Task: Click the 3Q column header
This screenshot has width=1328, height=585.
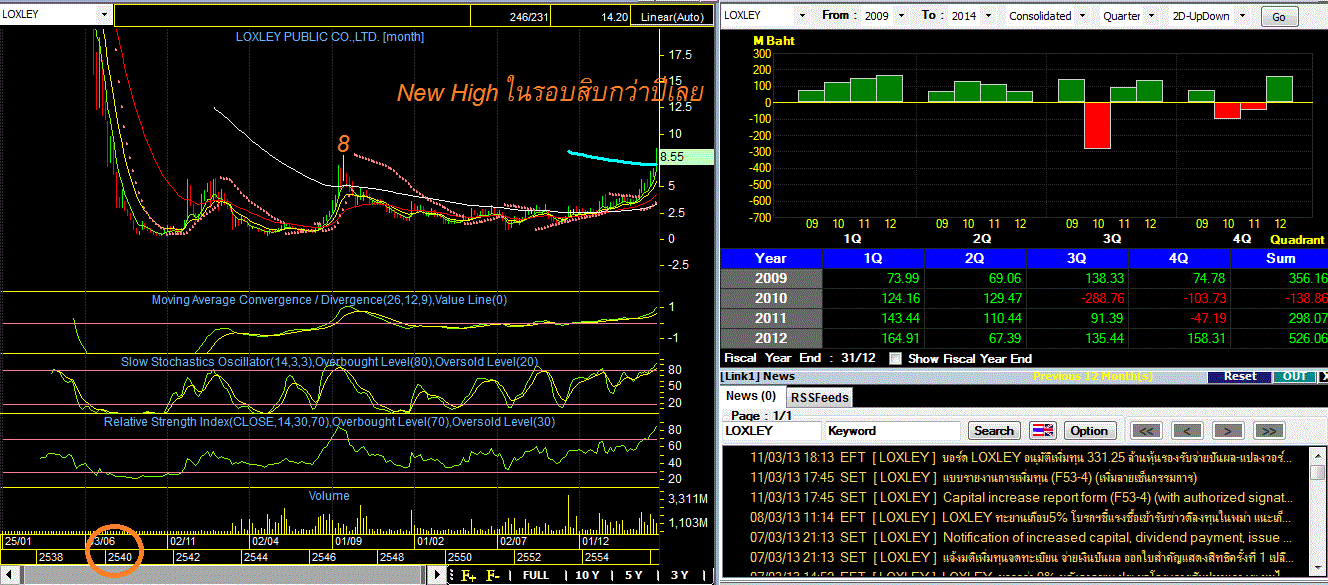Action: coord(1076,258)
